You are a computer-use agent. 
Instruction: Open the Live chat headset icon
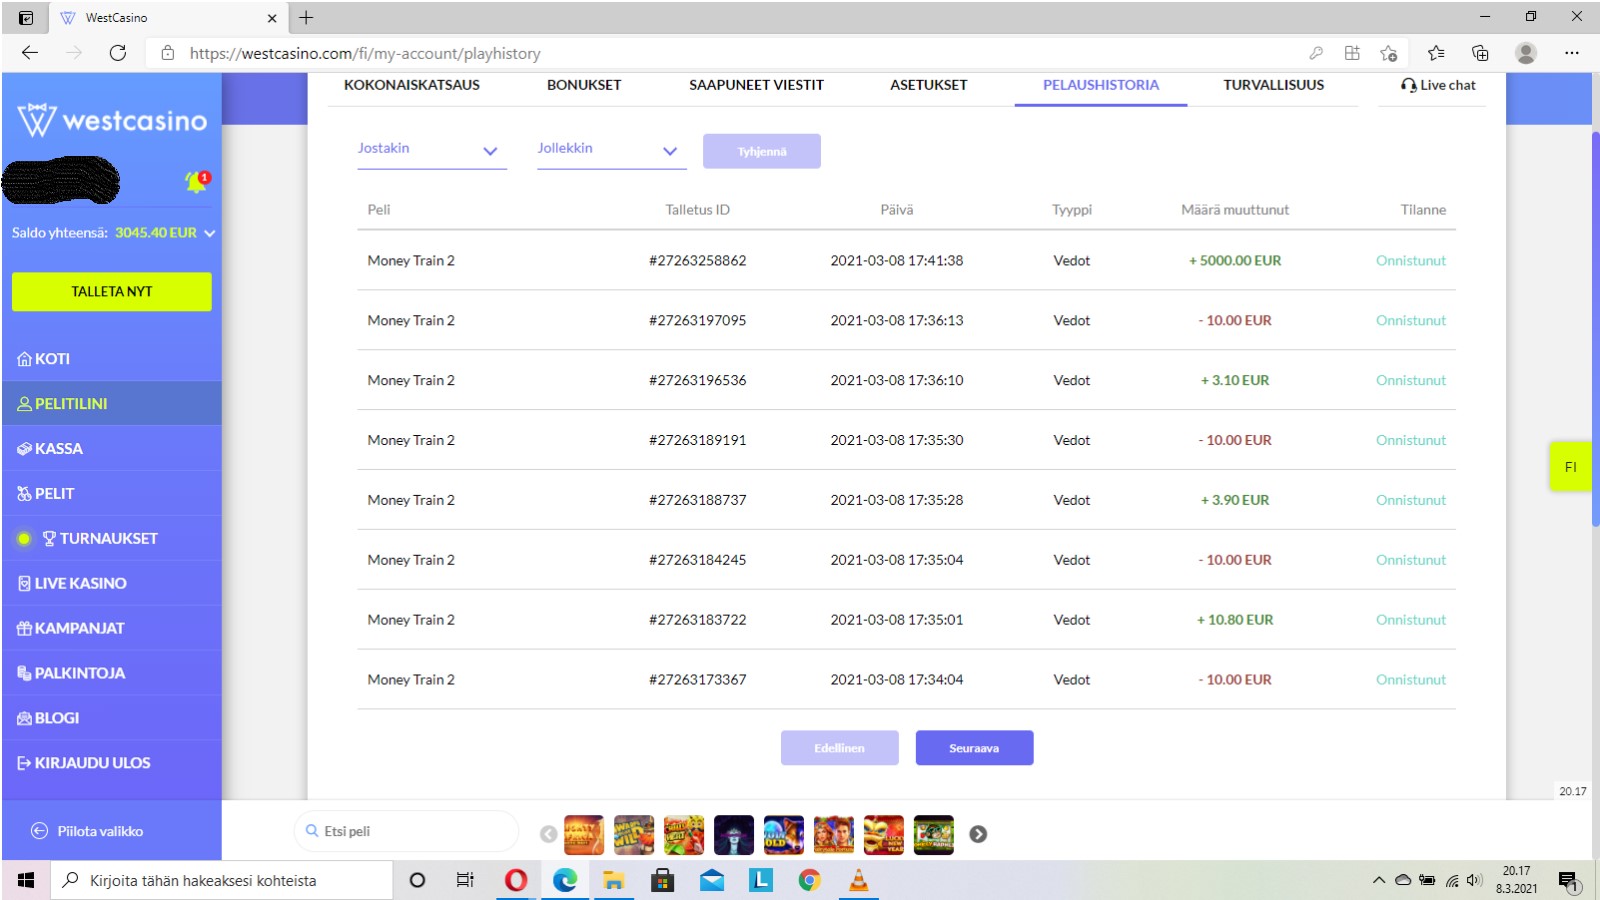pyautogui.click(x=1408, y=86)
